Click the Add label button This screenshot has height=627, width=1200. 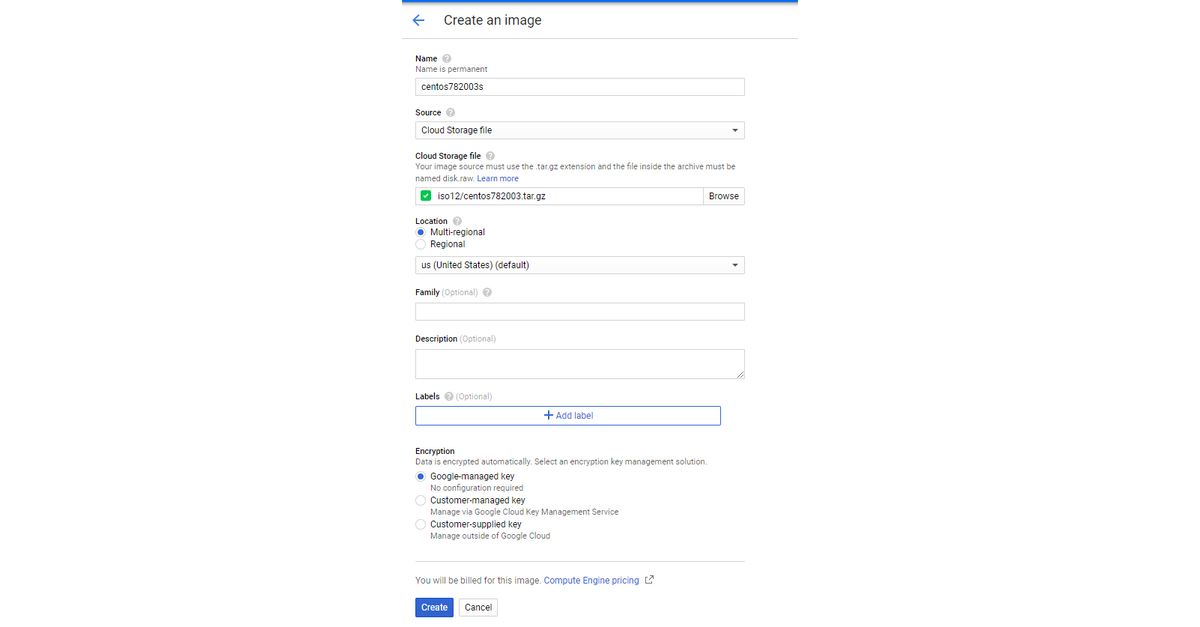click(568, 415)
